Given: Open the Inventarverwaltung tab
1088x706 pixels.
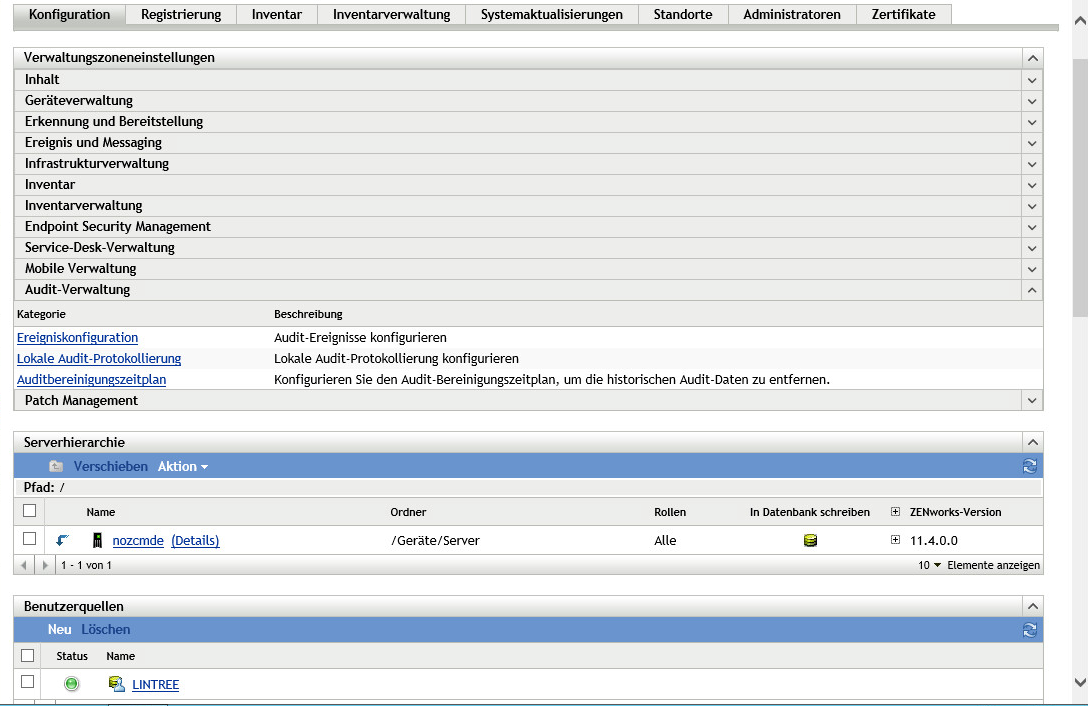Looking at the screenshot, I should pyautogui.click(x=391, y=15).
